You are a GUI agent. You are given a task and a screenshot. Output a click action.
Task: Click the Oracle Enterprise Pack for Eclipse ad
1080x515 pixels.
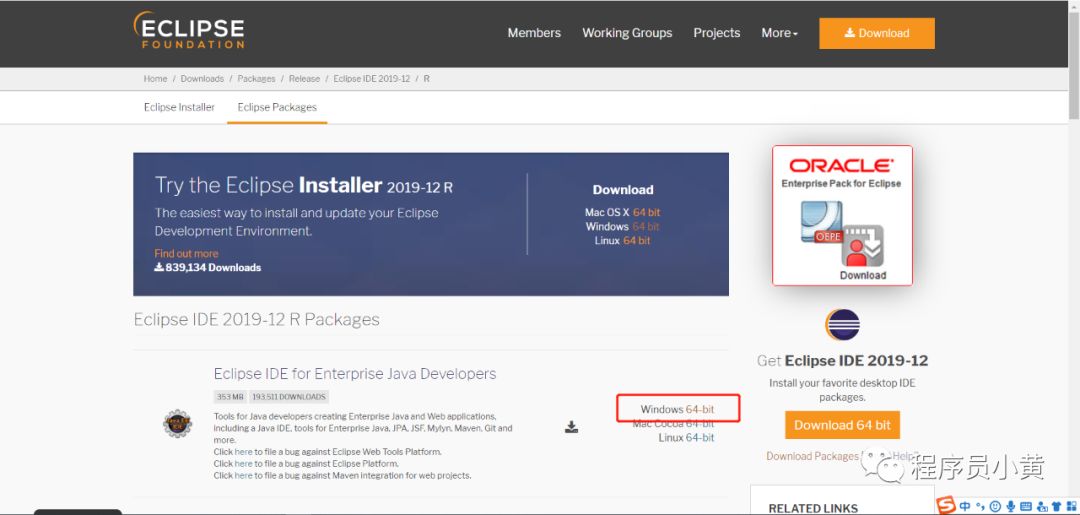click(842, 215)
